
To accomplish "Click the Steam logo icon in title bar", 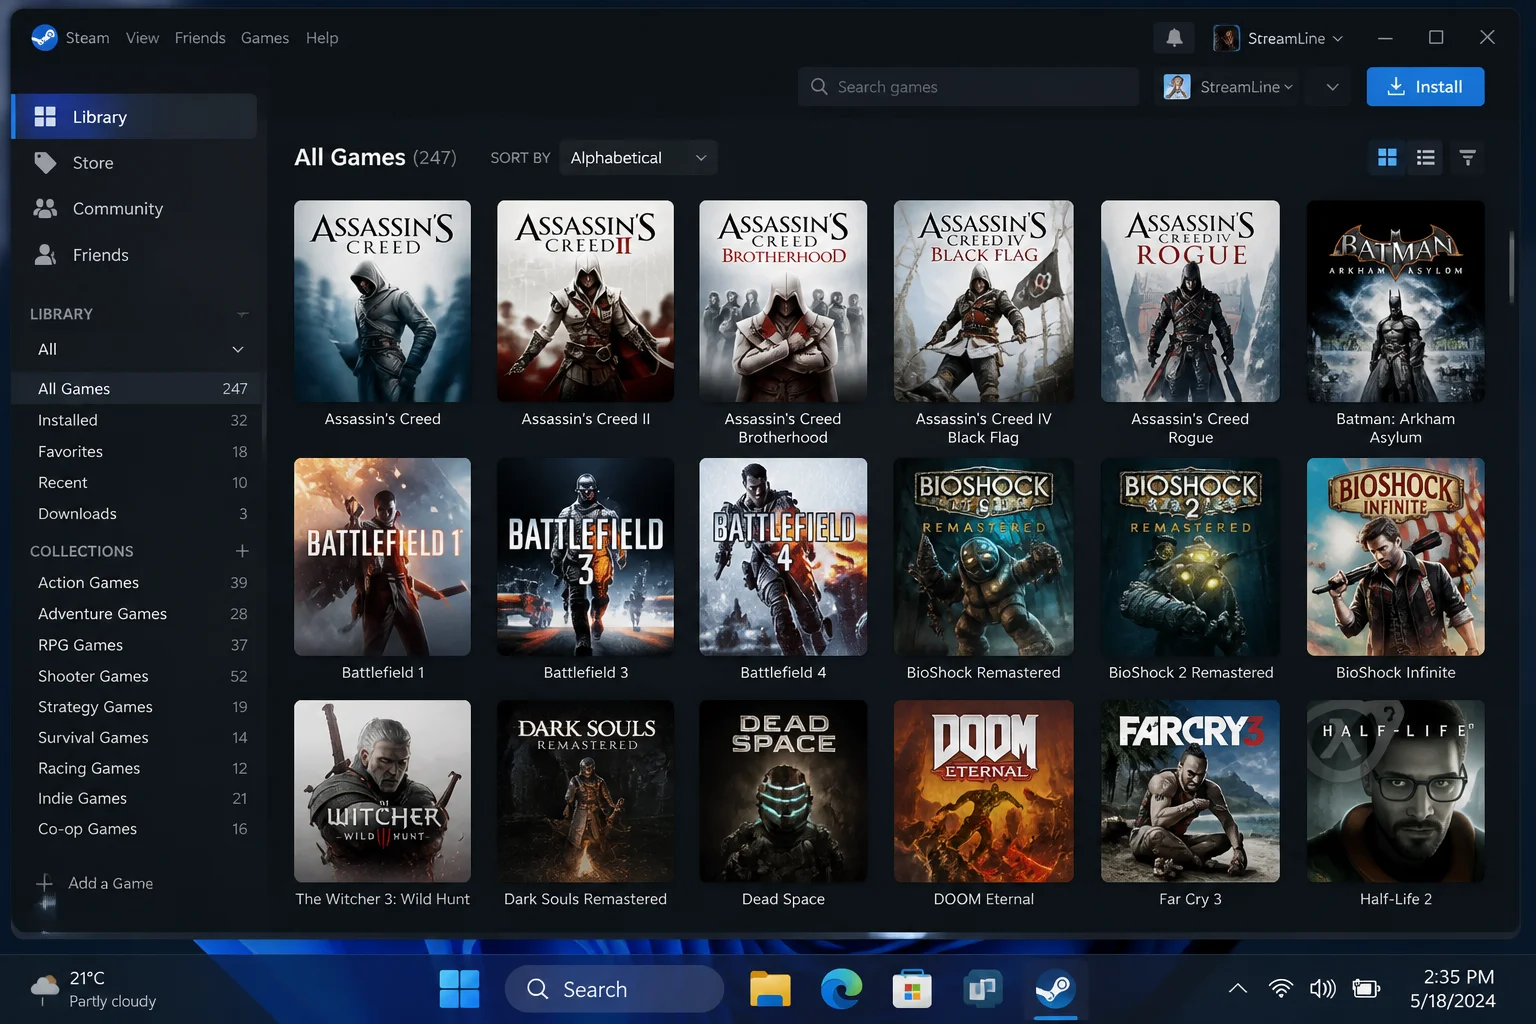I will 44,38.
